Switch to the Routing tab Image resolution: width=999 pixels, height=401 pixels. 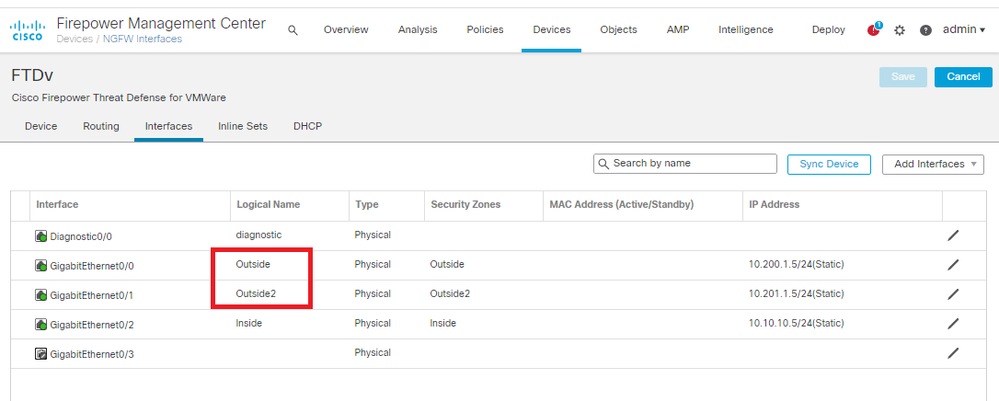click(x=101, y=127)
